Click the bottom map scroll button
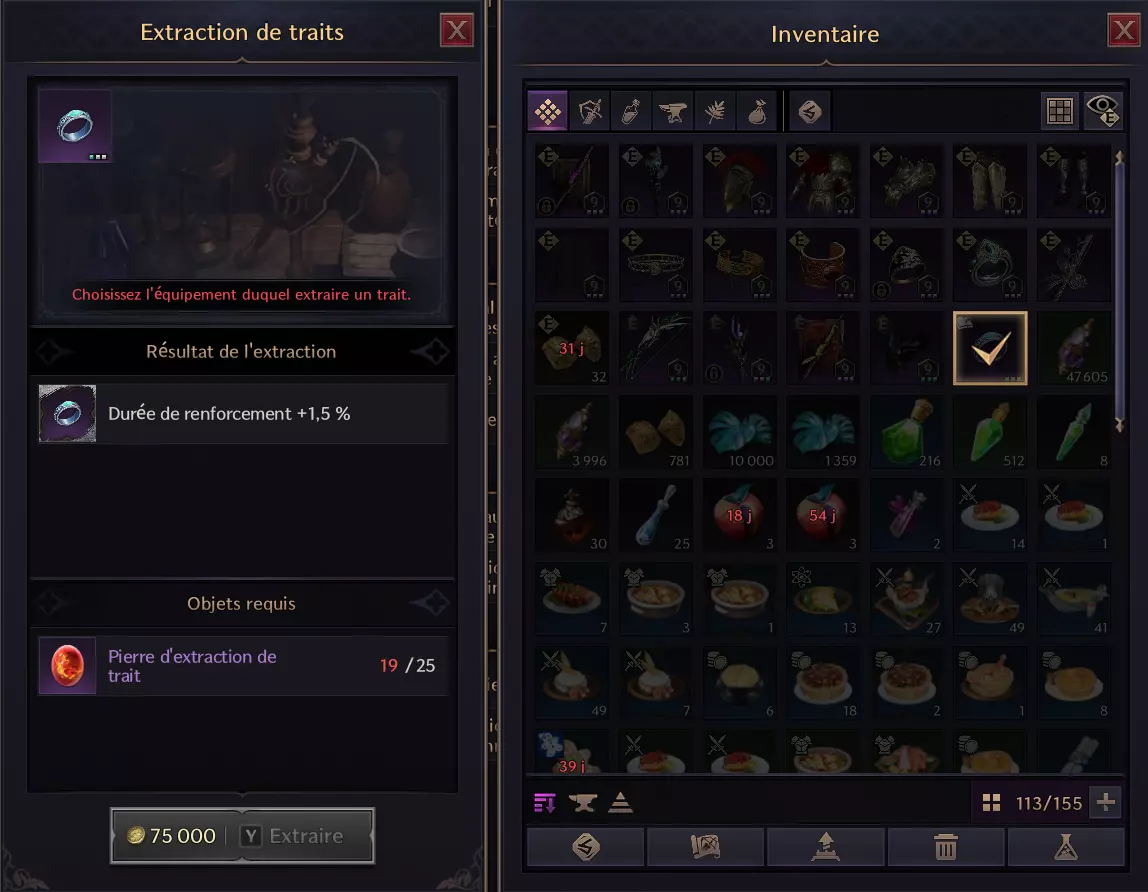This screenshot has width=1148, height=892. click(706, 847)
